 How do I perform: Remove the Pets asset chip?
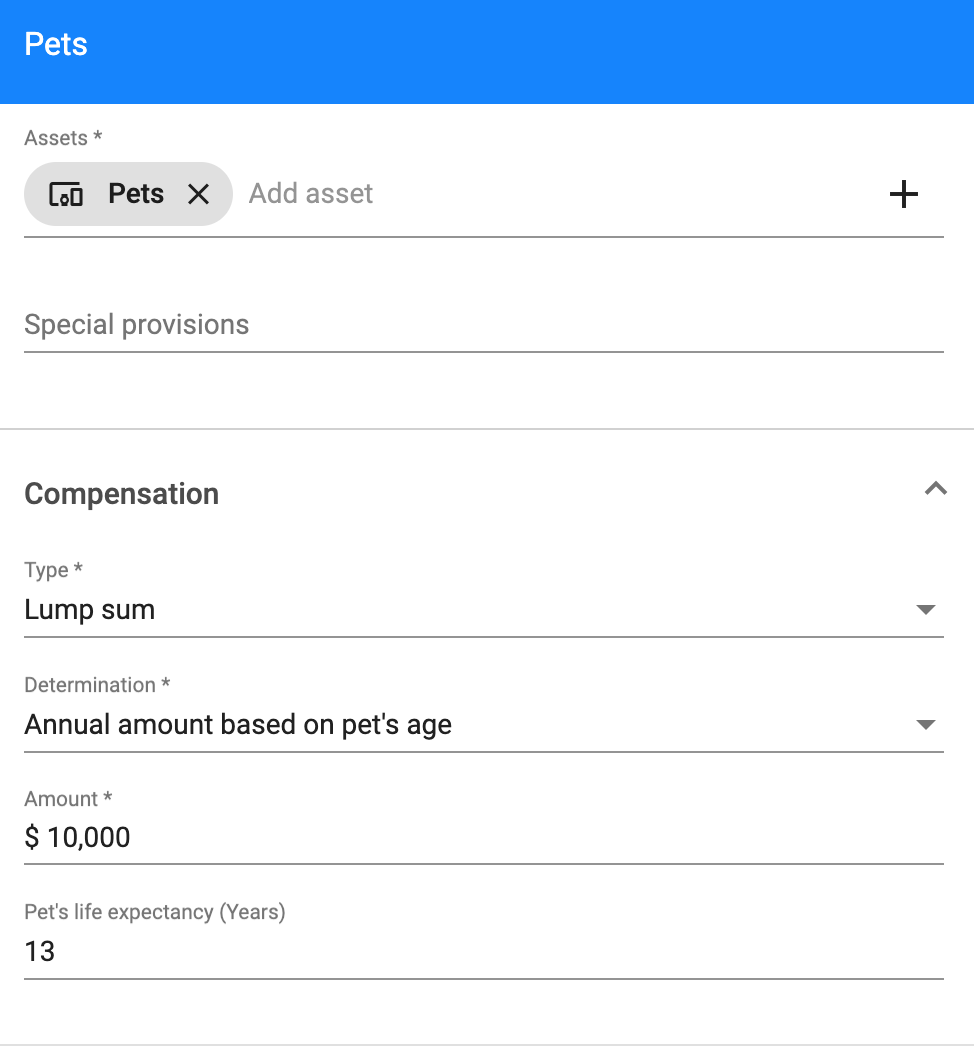[199, 194]
